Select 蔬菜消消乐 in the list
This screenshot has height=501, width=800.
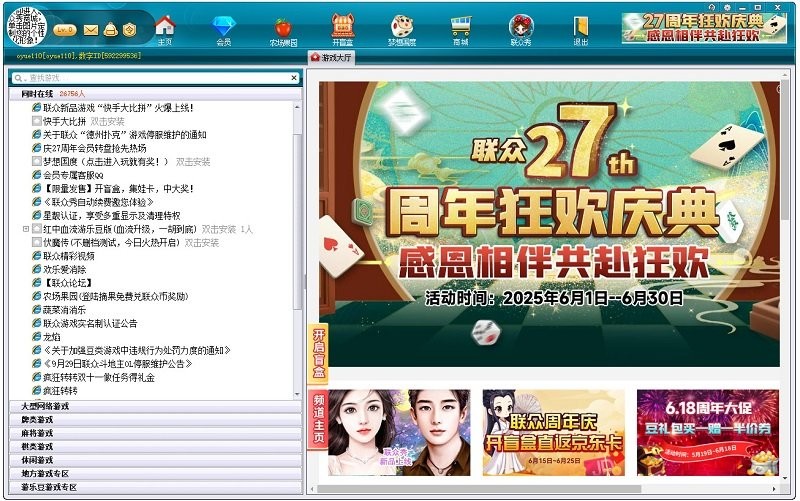click(x=59, y=310)
